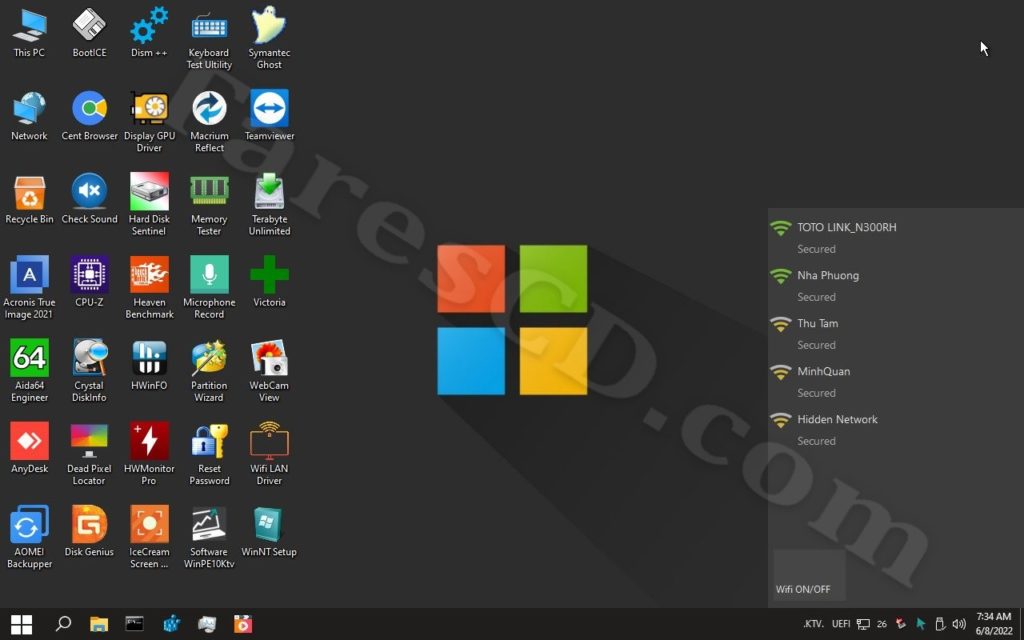The width and height of the screenshot is (1024, 640).
Task: Toggle the Wifi ON/OFF button
Action: (809, 575)
